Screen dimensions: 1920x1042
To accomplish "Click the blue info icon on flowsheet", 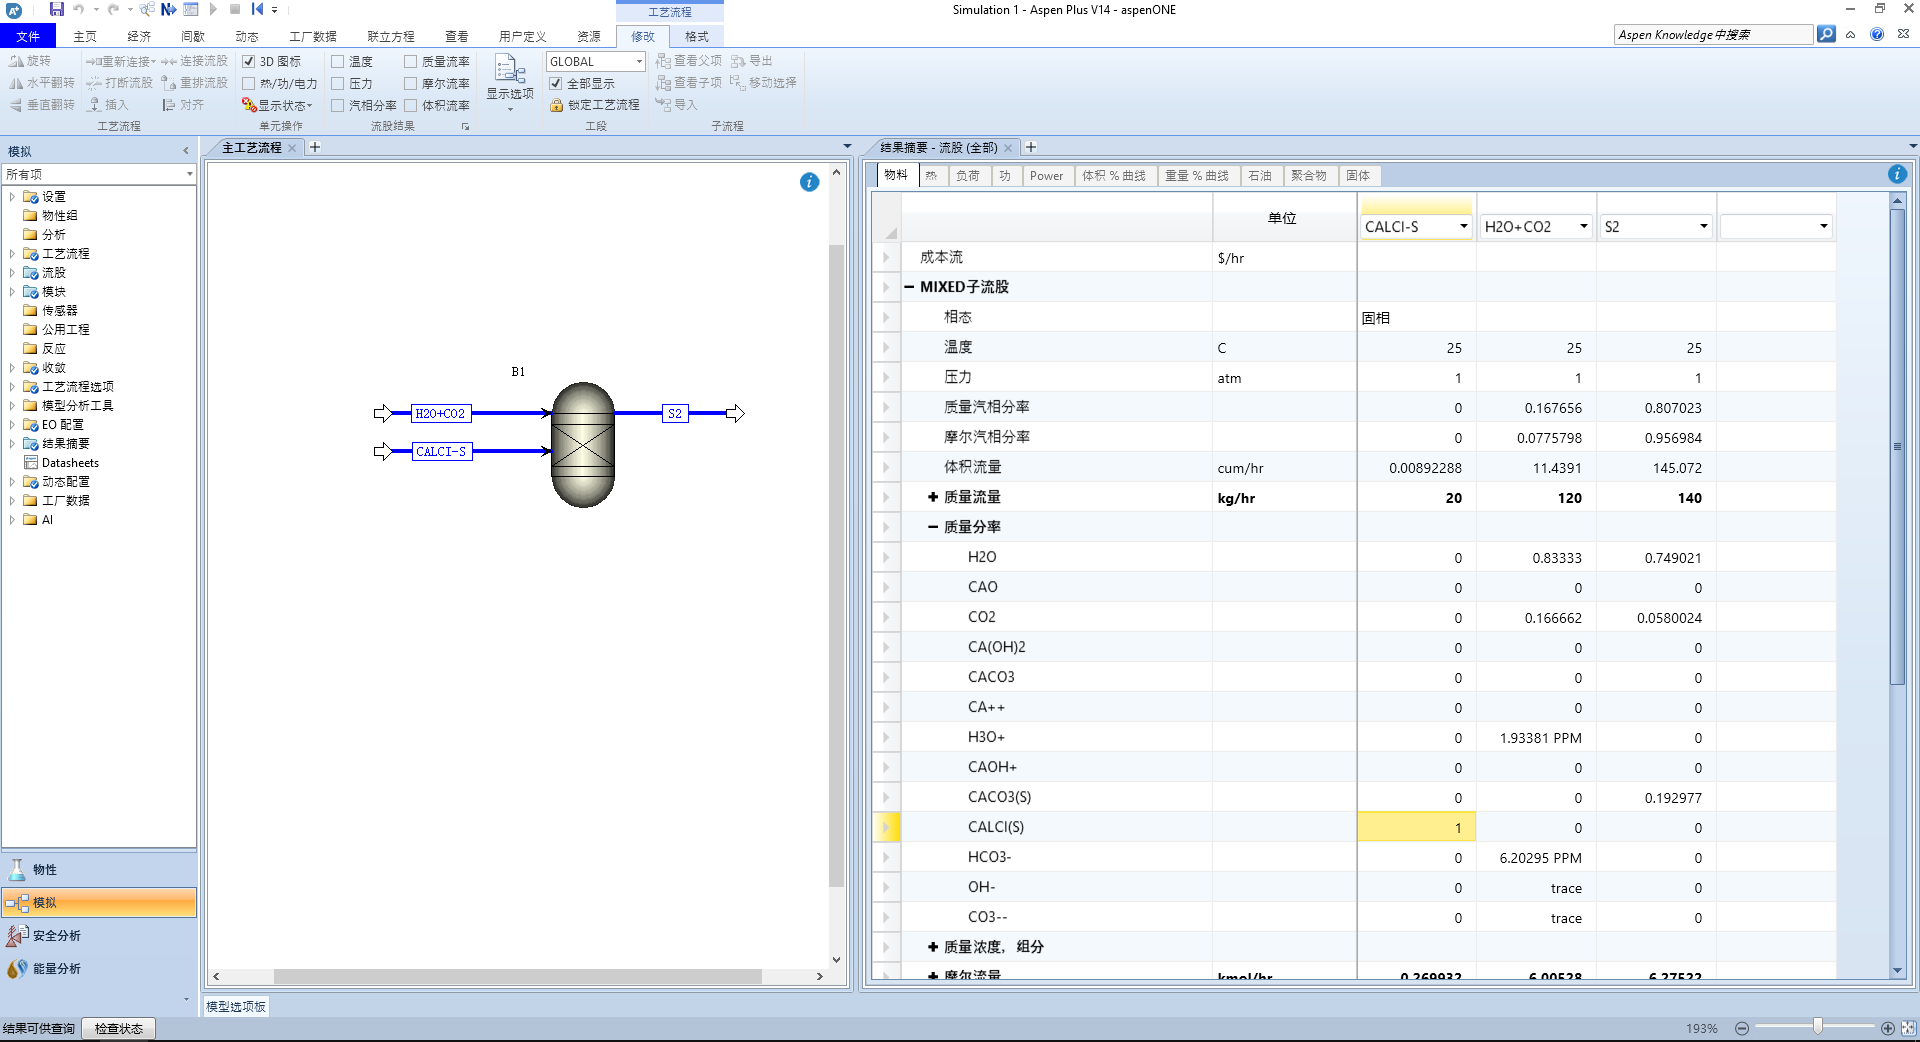I will 809,182.
